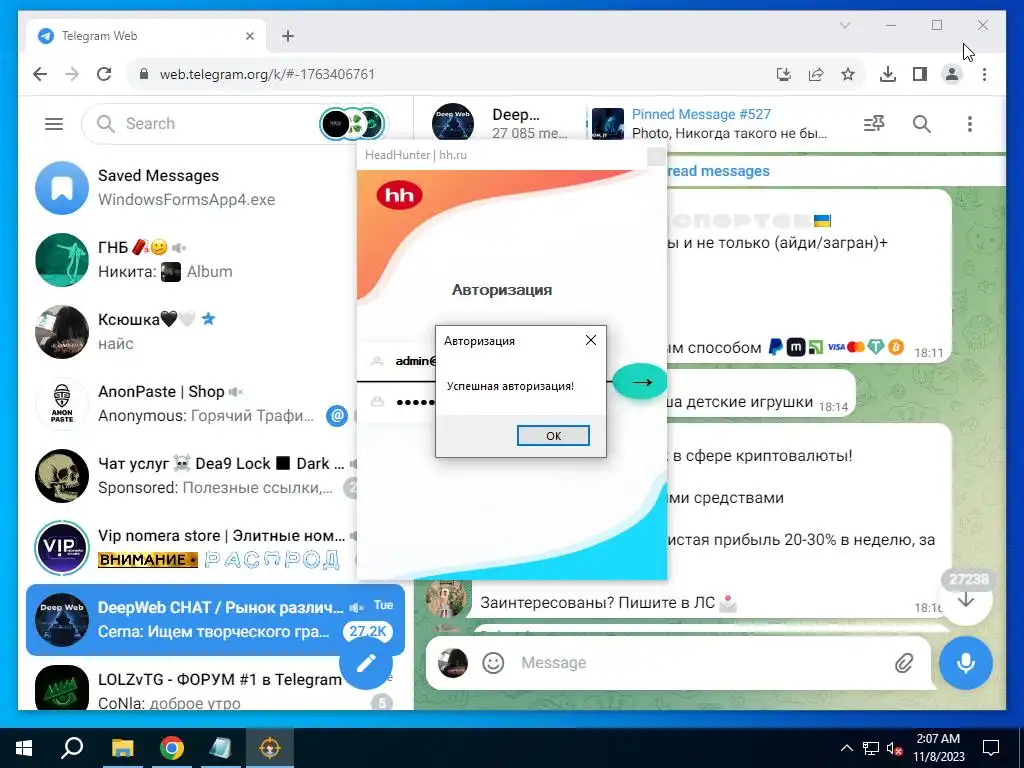1024x768 pixels.
Task: Open the notification center
Action: [991, 748]
